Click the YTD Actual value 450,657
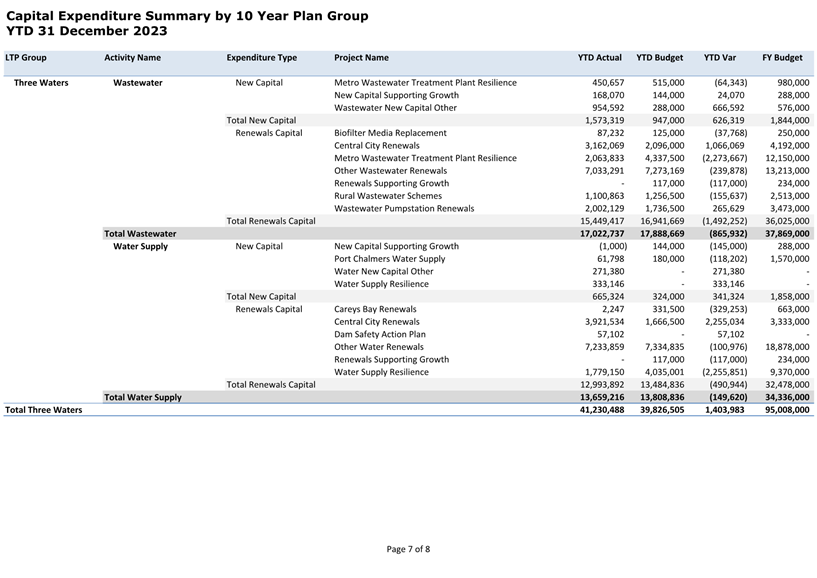817x578 pixels. click(608, 83)
